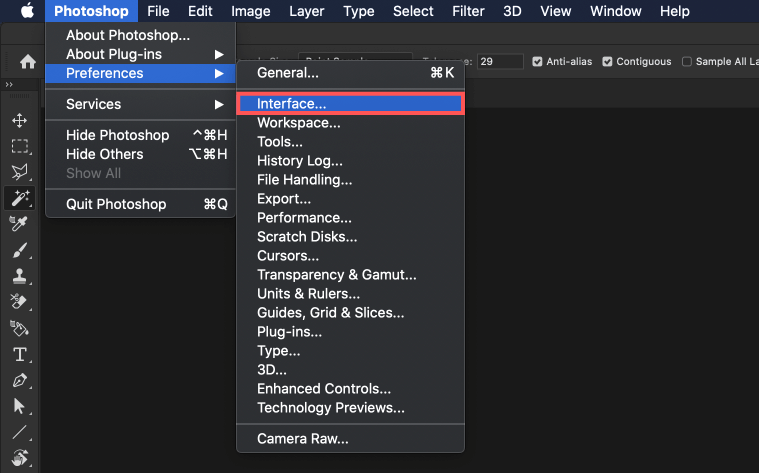Open the Filter menu

coord(468,11)
